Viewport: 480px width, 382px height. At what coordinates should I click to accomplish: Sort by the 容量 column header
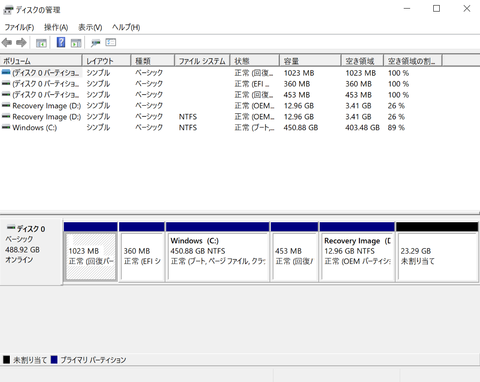[310, 61]
